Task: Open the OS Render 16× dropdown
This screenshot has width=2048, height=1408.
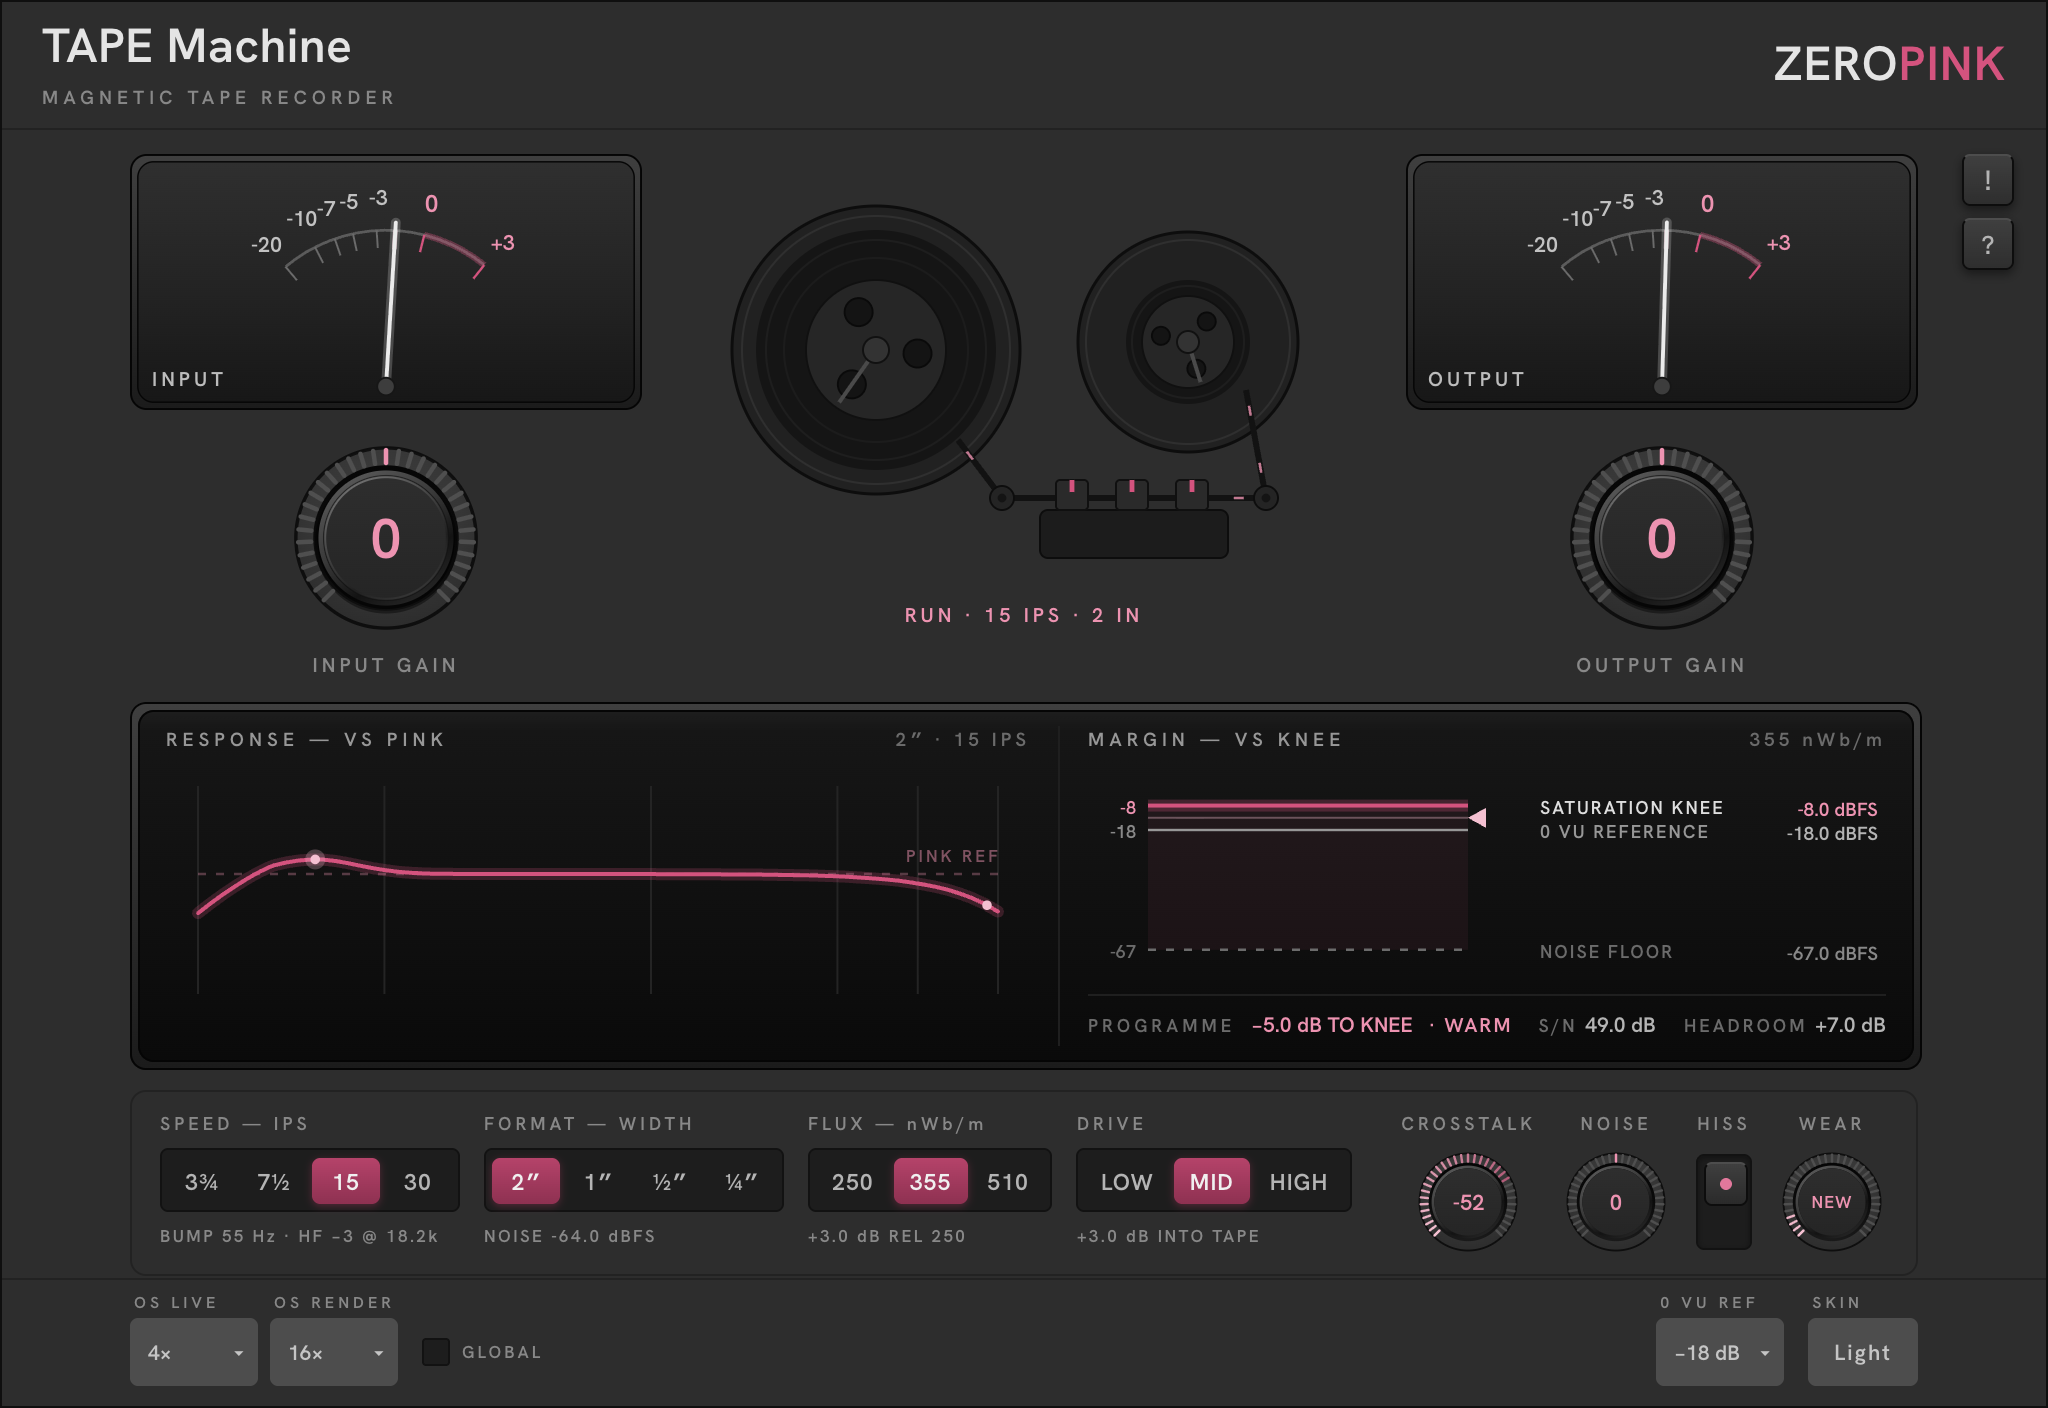Action: point(334,1352)
